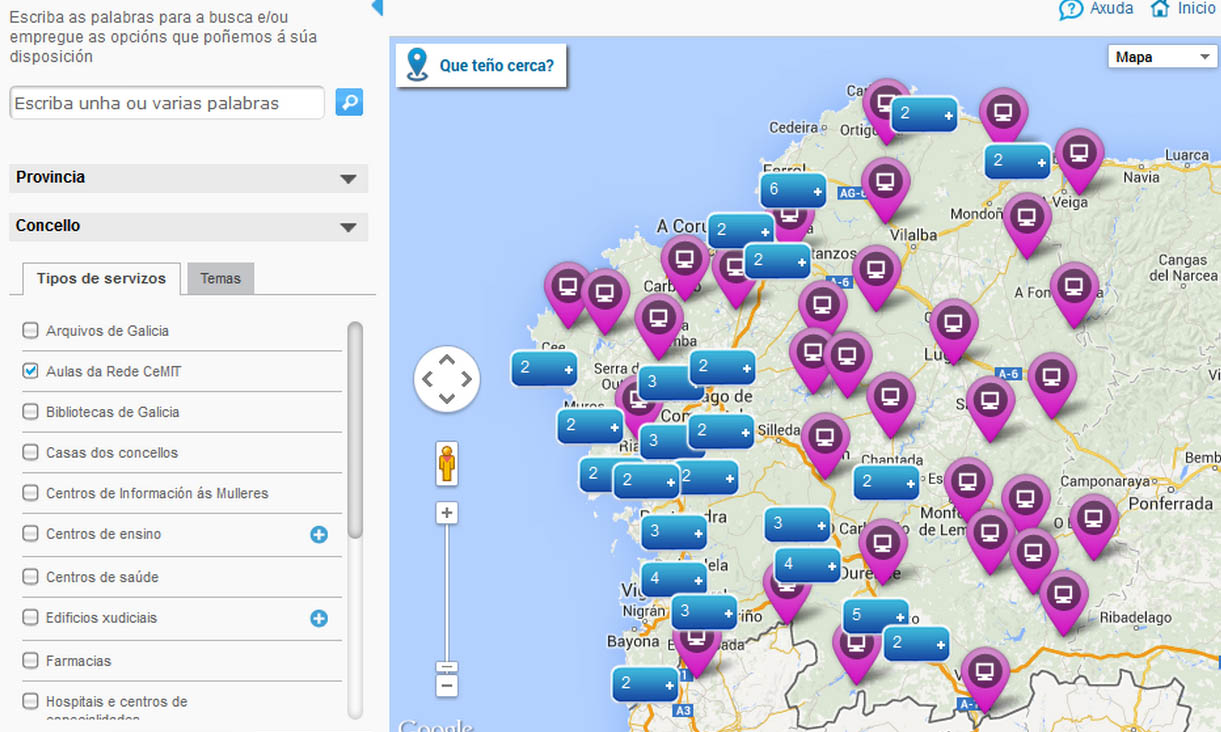Select the purple pin at A Fonsagrada
Image resolution: width=1221 pixels, height=732 pixels.
point(1075,293)
